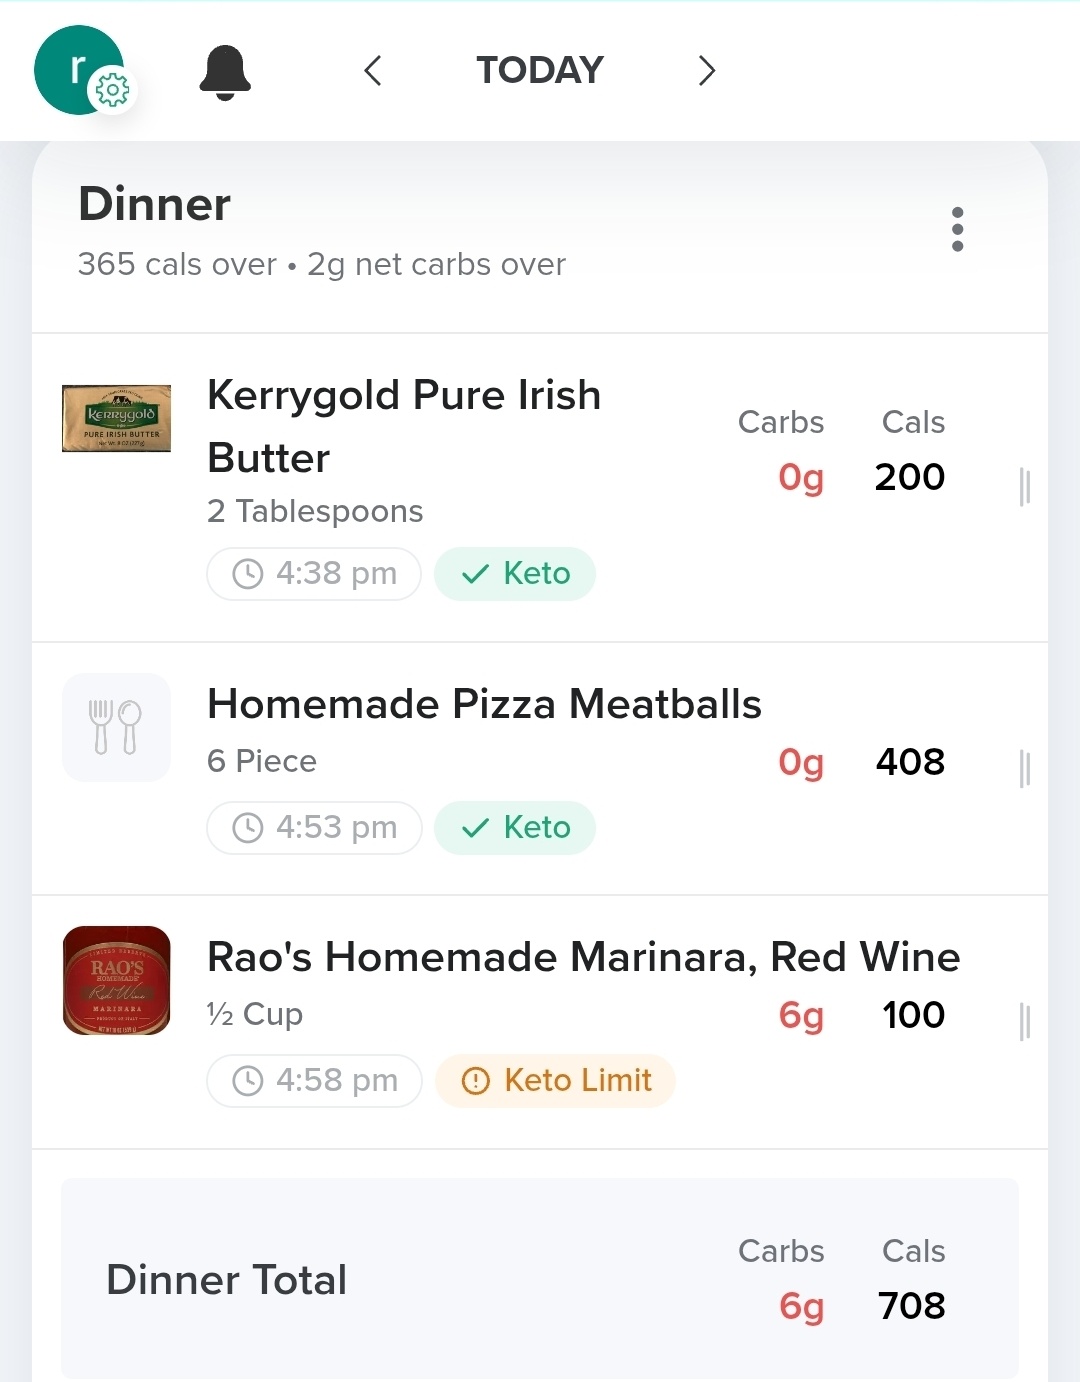
Task: Tap the Rao's marinara jar thumbnail
Action: pos(116,980)
